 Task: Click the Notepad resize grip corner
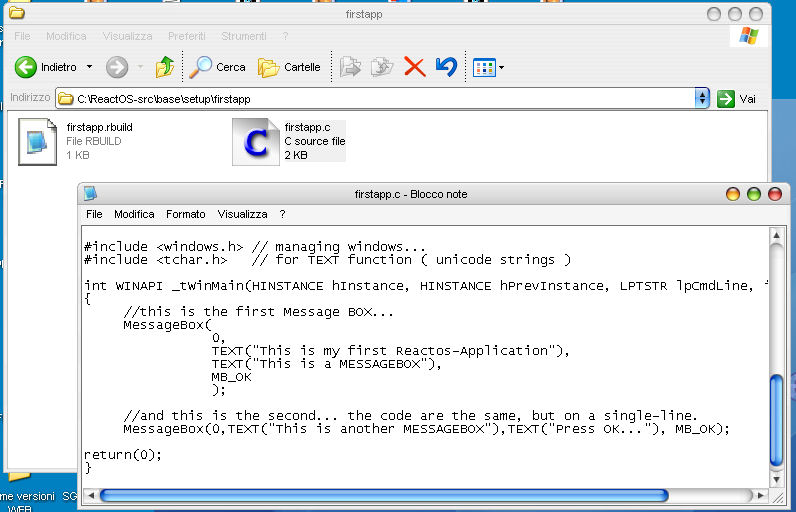777,498
